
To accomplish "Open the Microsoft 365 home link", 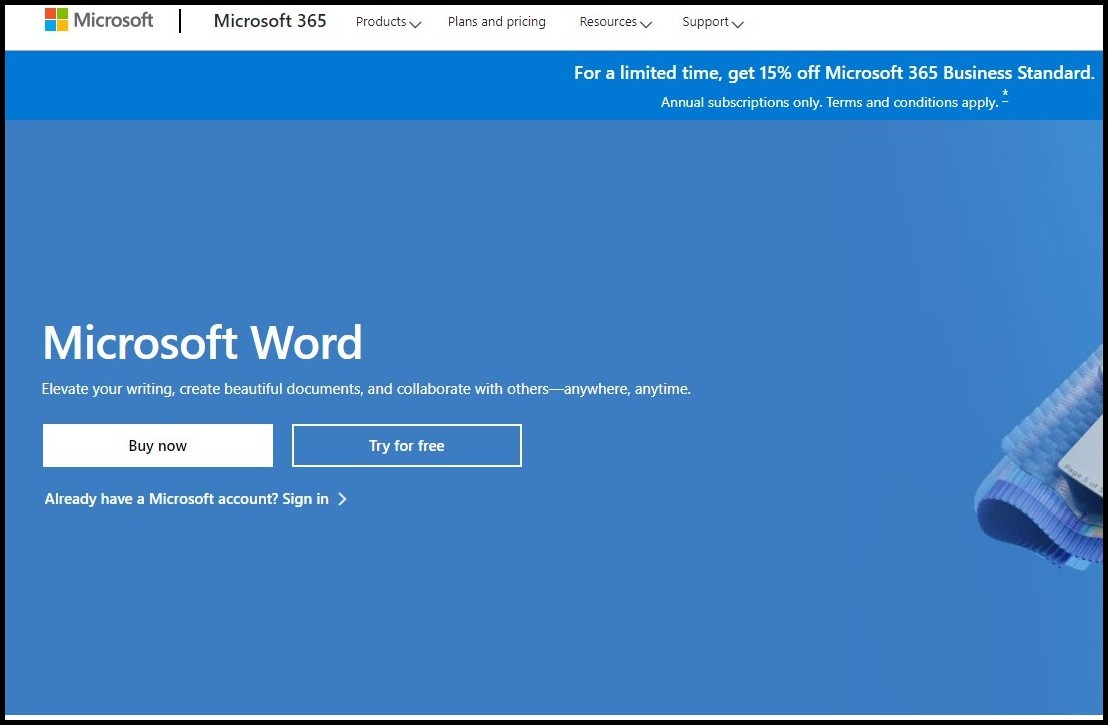I will pos(270,21).
